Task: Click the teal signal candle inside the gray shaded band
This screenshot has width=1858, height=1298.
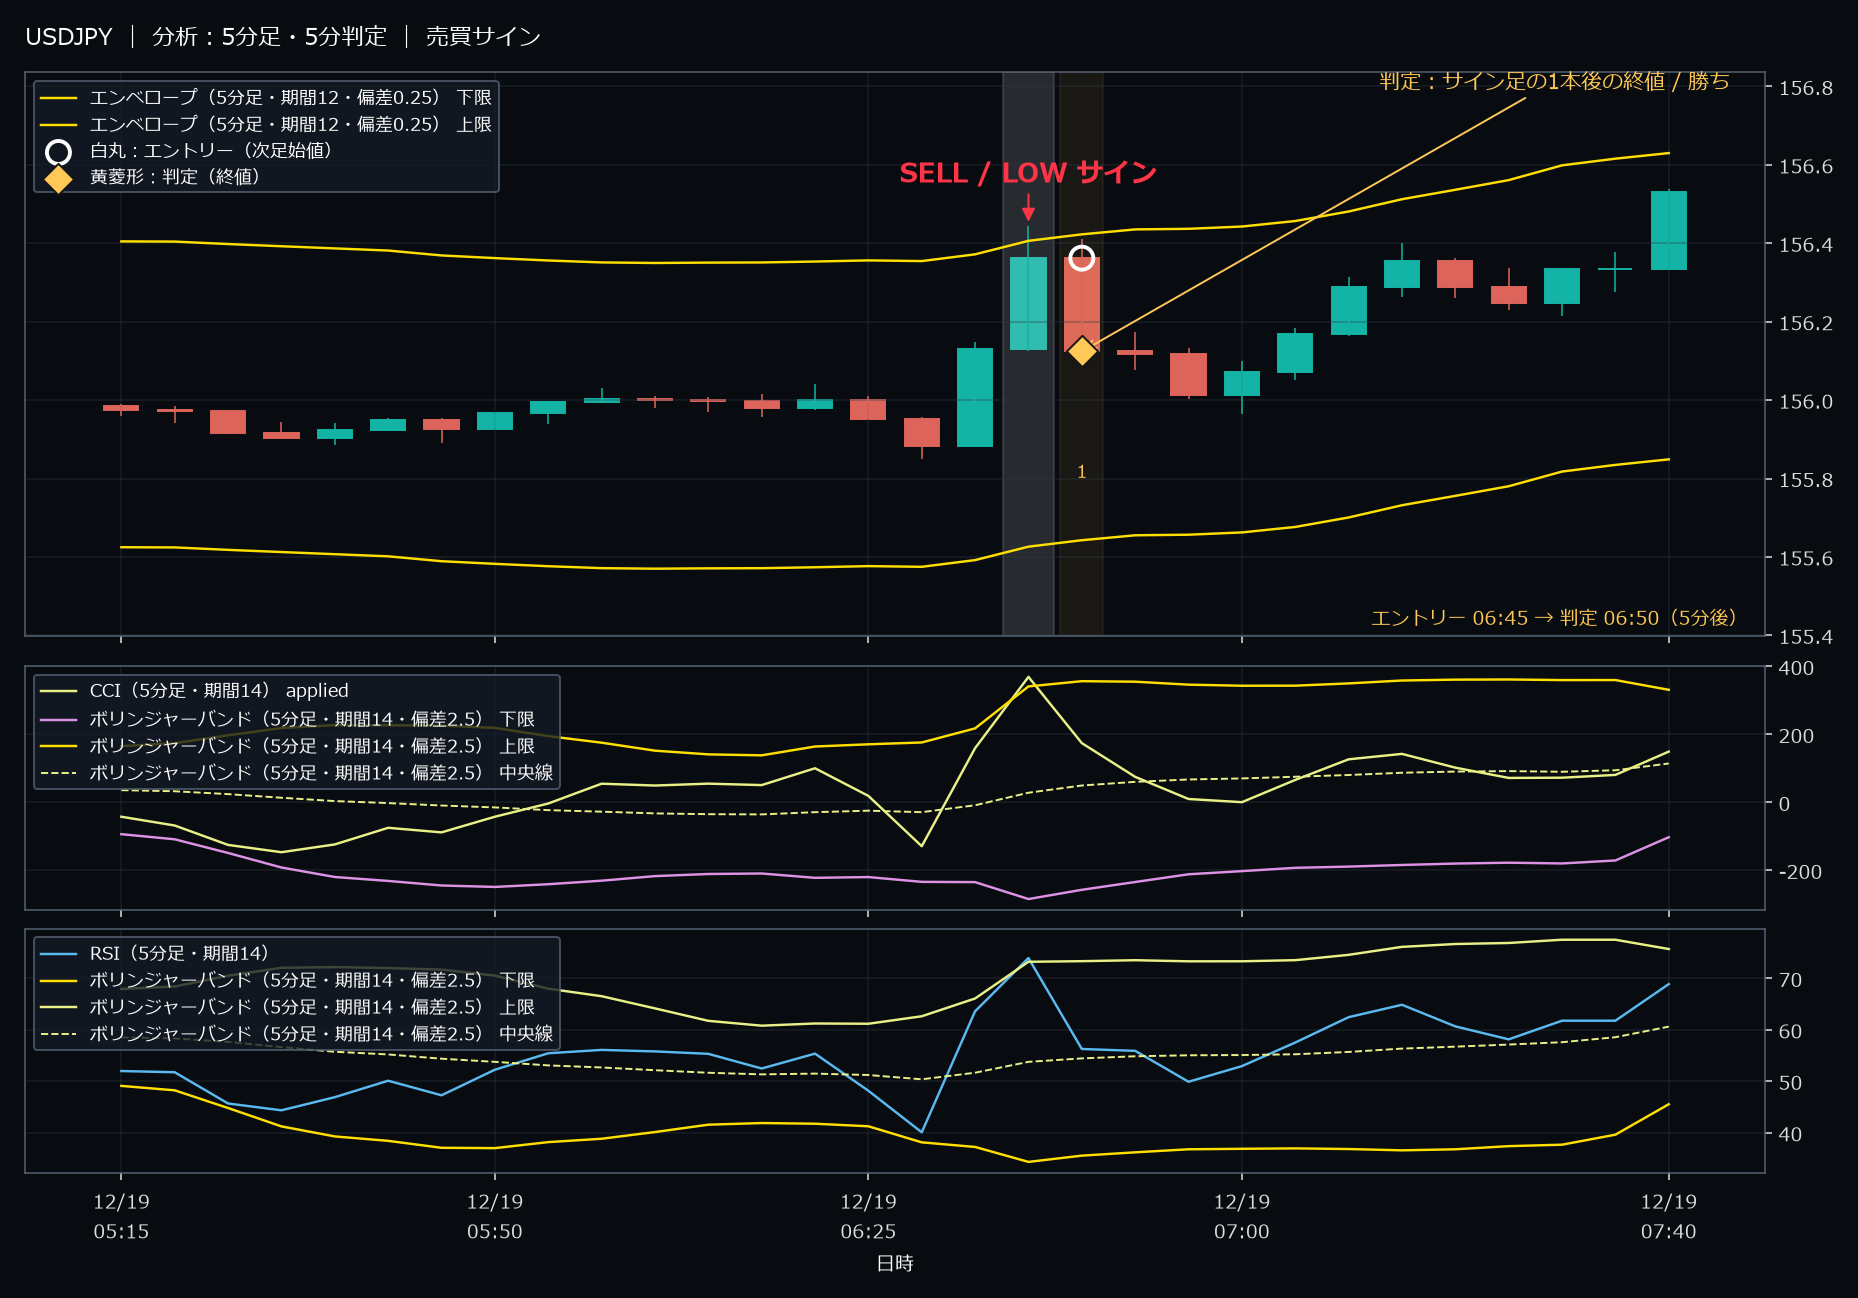Action: tap(1028, 304)
